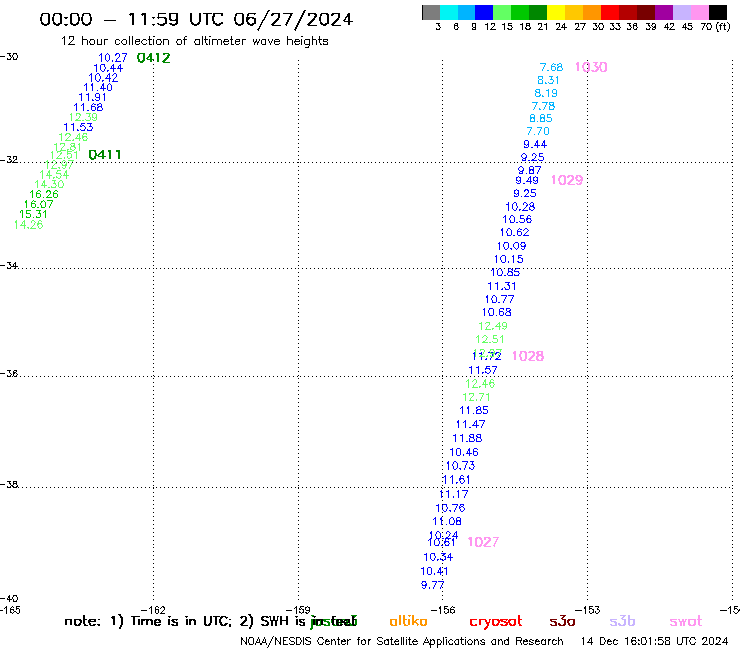740x650 pixels.
Task: Select swot pass label 1029
Action: click(567, 180)
